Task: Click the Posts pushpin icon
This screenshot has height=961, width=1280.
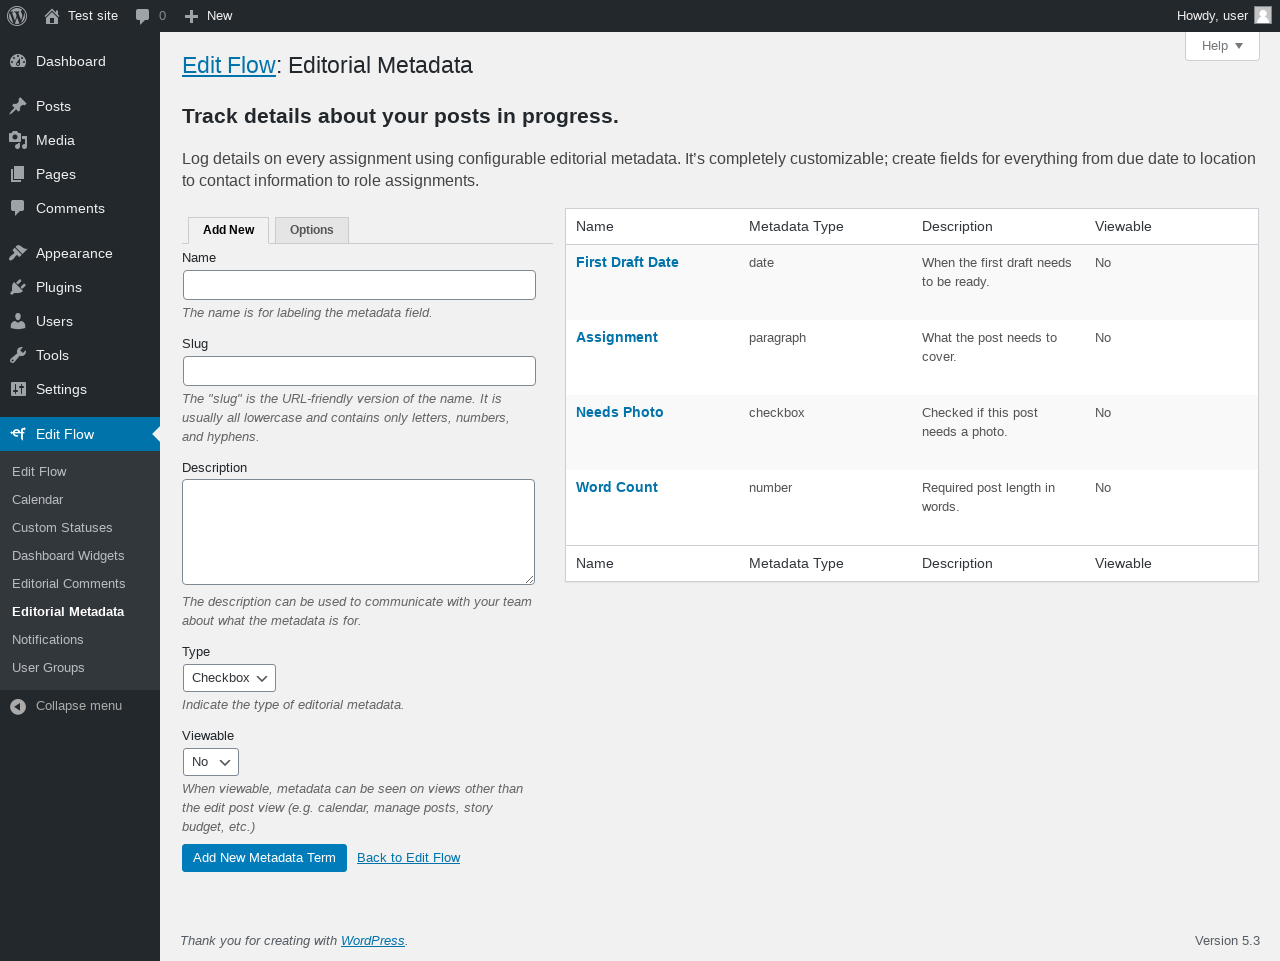Action: [x=18, y=106]
